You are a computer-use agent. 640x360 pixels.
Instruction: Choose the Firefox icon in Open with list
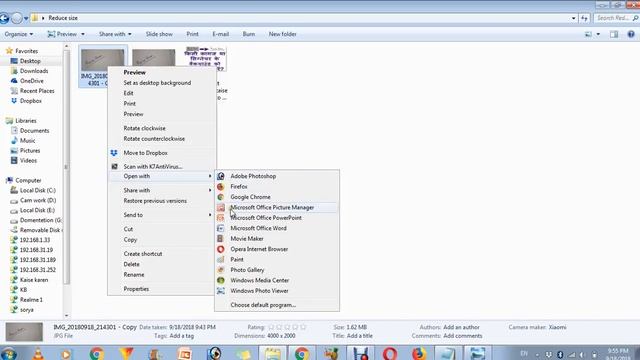tap(221, 187)
